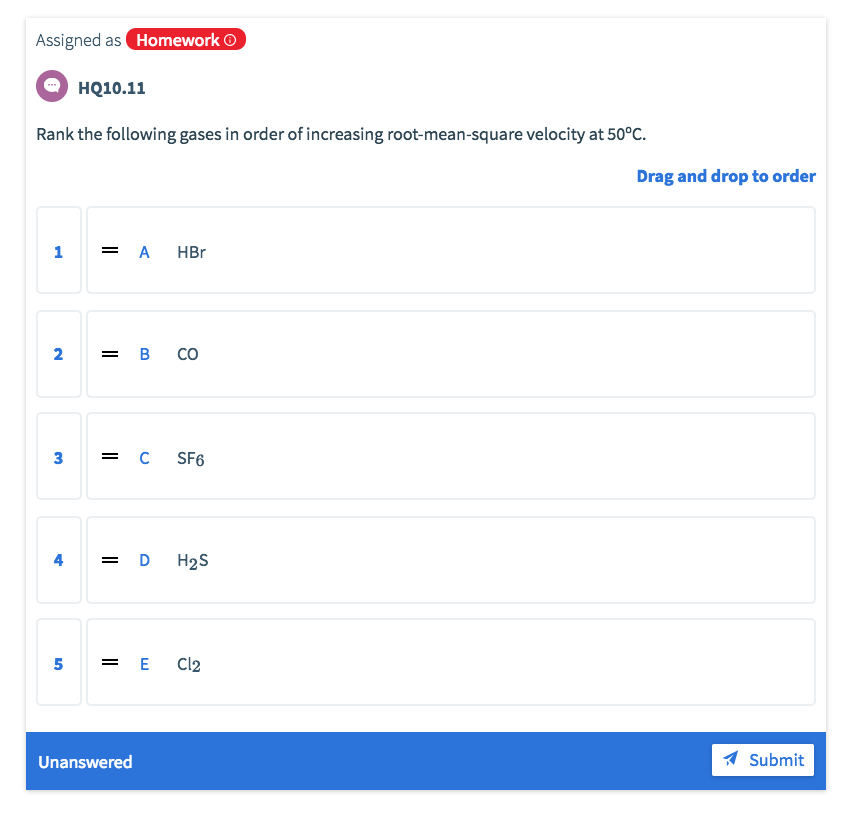Screen dimensions: 862x818
Task: Click rank number 1 box
Action: click(x=58, y=250)
